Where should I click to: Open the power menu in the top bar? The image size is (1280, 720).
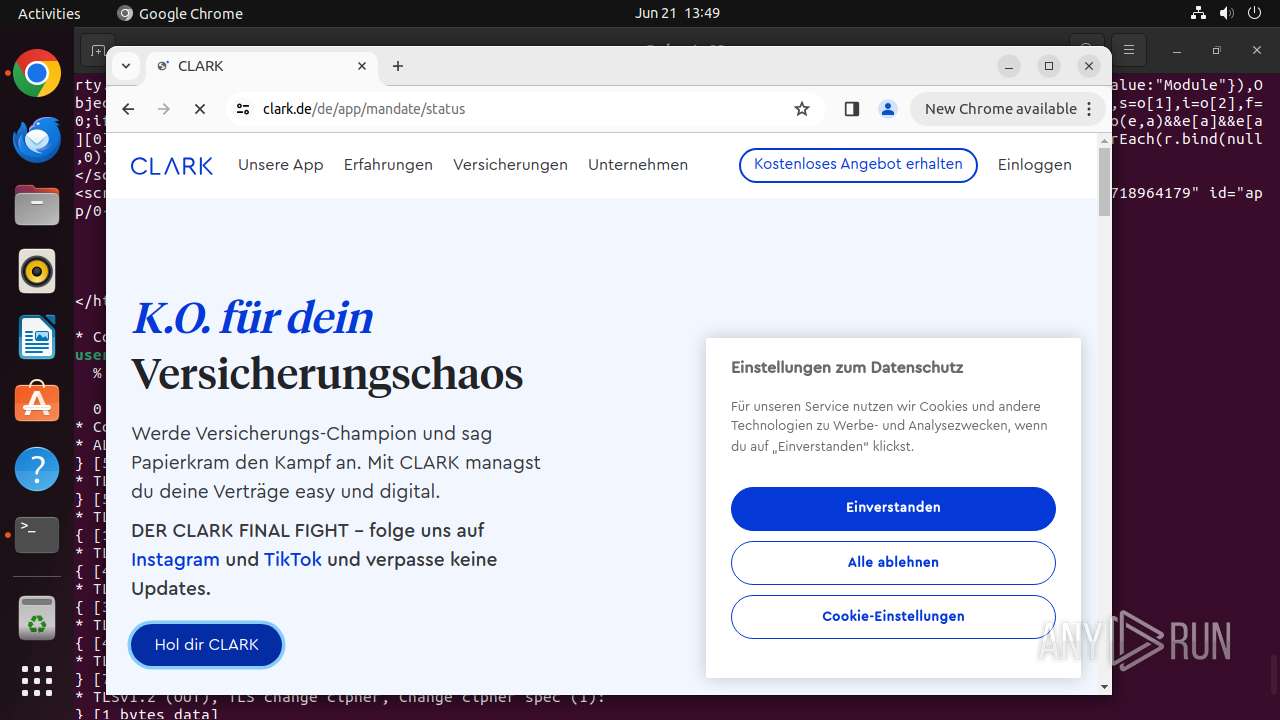tap(1254, 13)
